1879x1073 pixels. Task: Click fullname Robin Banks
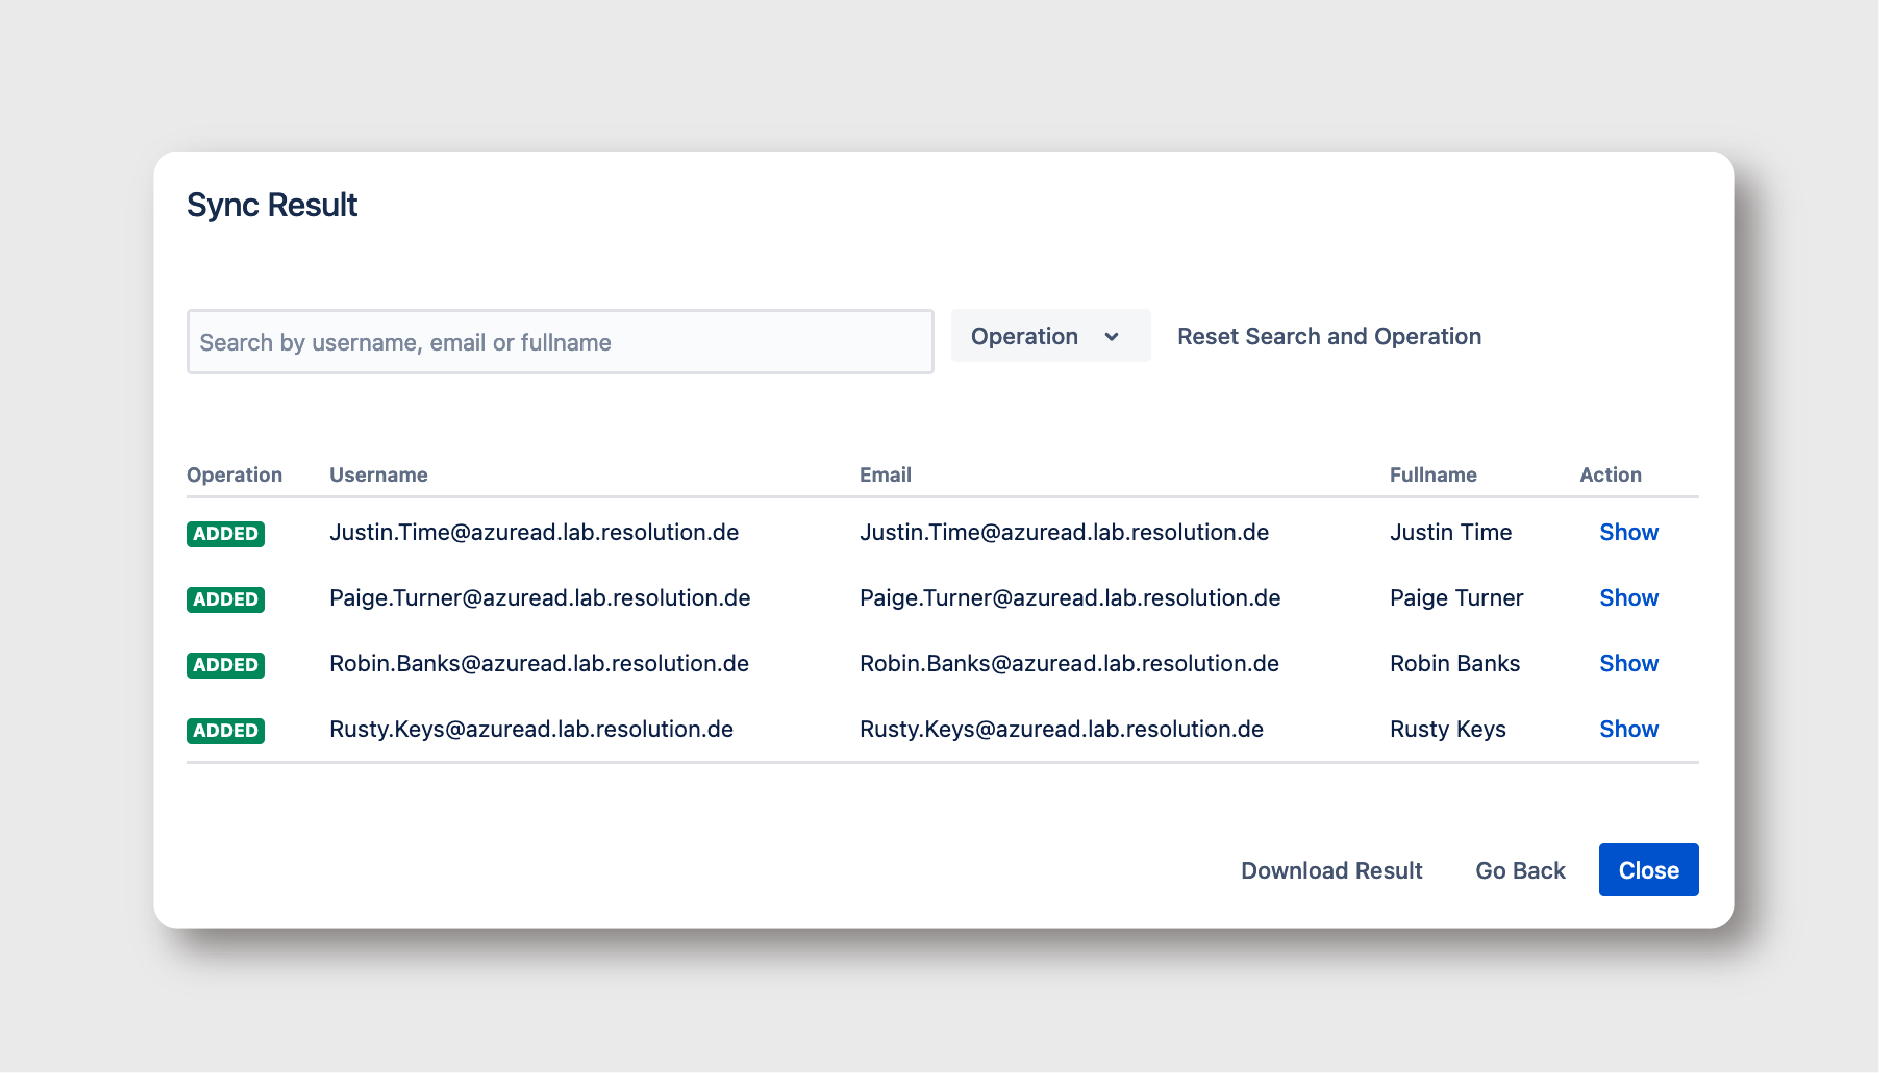(1455, 663)
